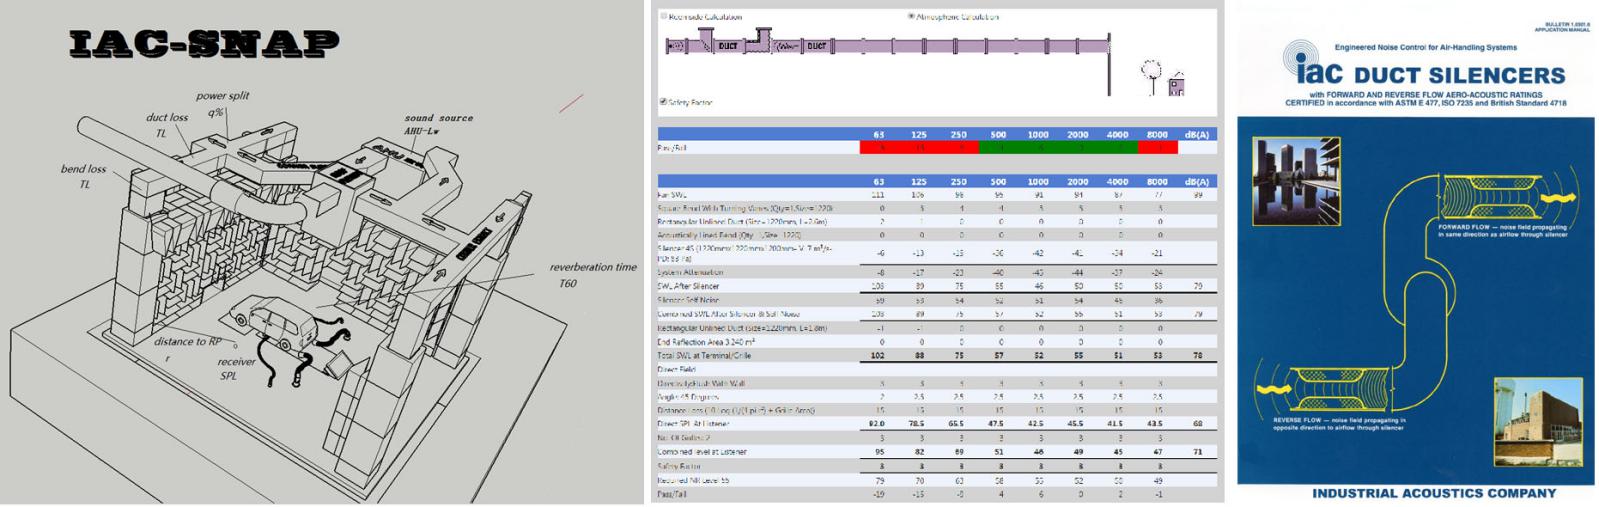Select the Atmospheric Calculation radio button
The height and width of the screenshot is (507, 1599).
point(911,17)
